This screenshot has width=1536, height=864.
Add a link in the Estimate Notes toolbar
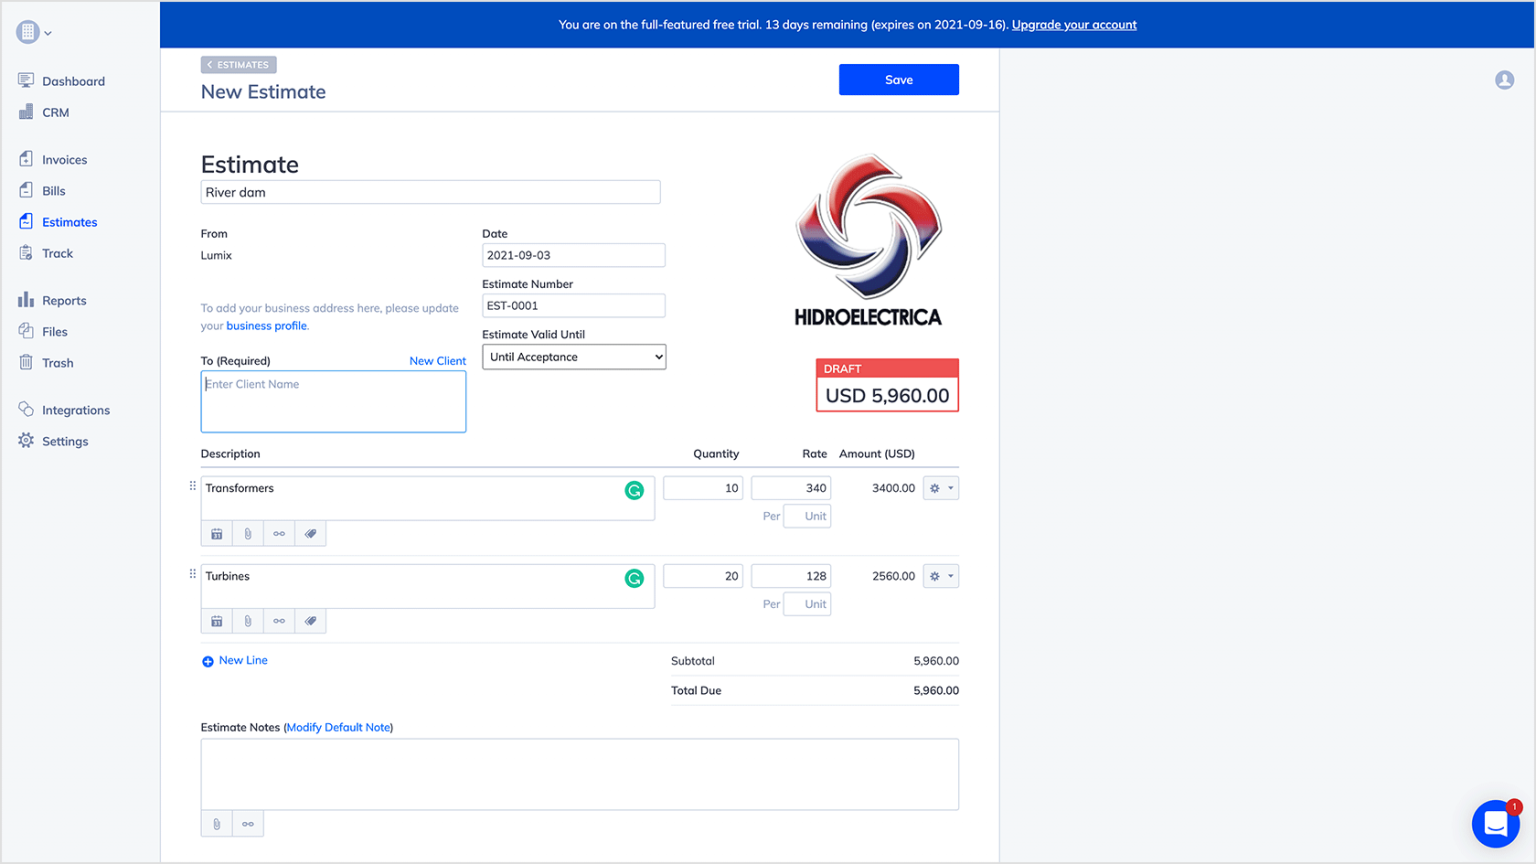click(247, 823)
